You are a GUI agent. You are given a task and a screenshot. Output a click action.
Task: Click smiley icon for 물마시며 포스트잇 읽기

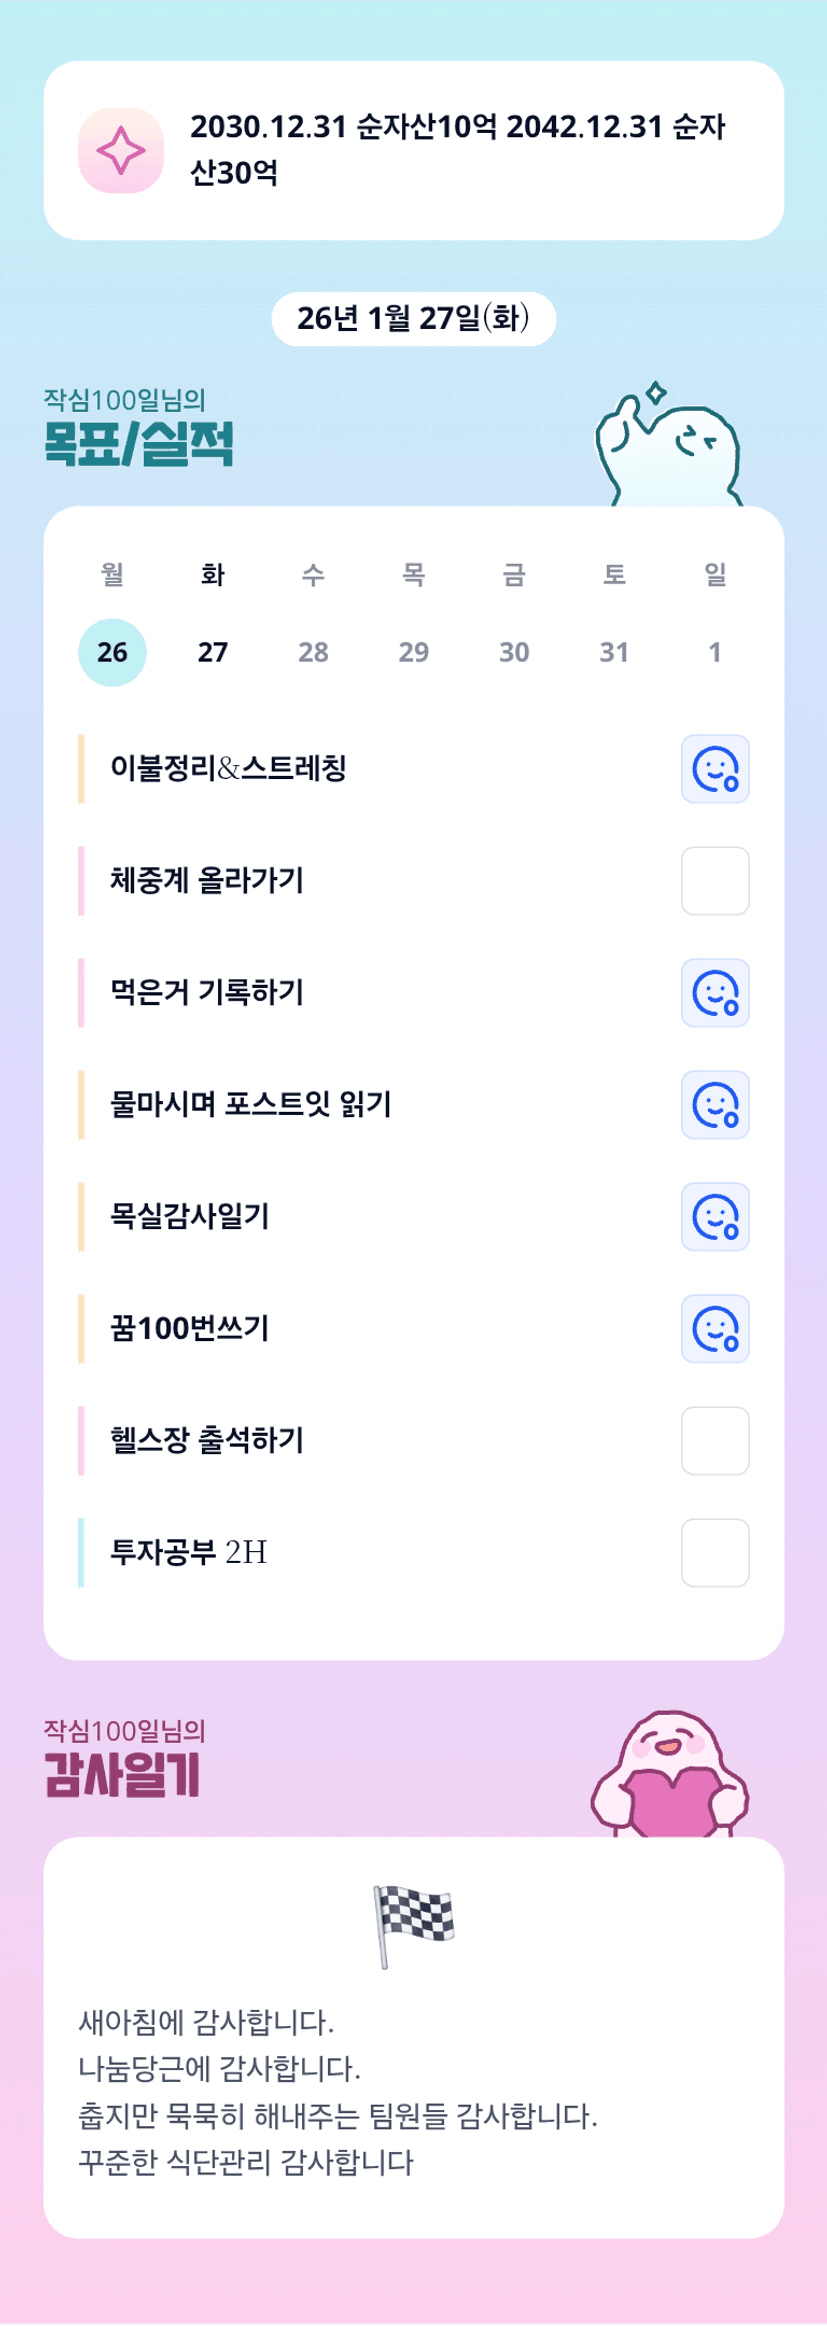pos(715,1105)
